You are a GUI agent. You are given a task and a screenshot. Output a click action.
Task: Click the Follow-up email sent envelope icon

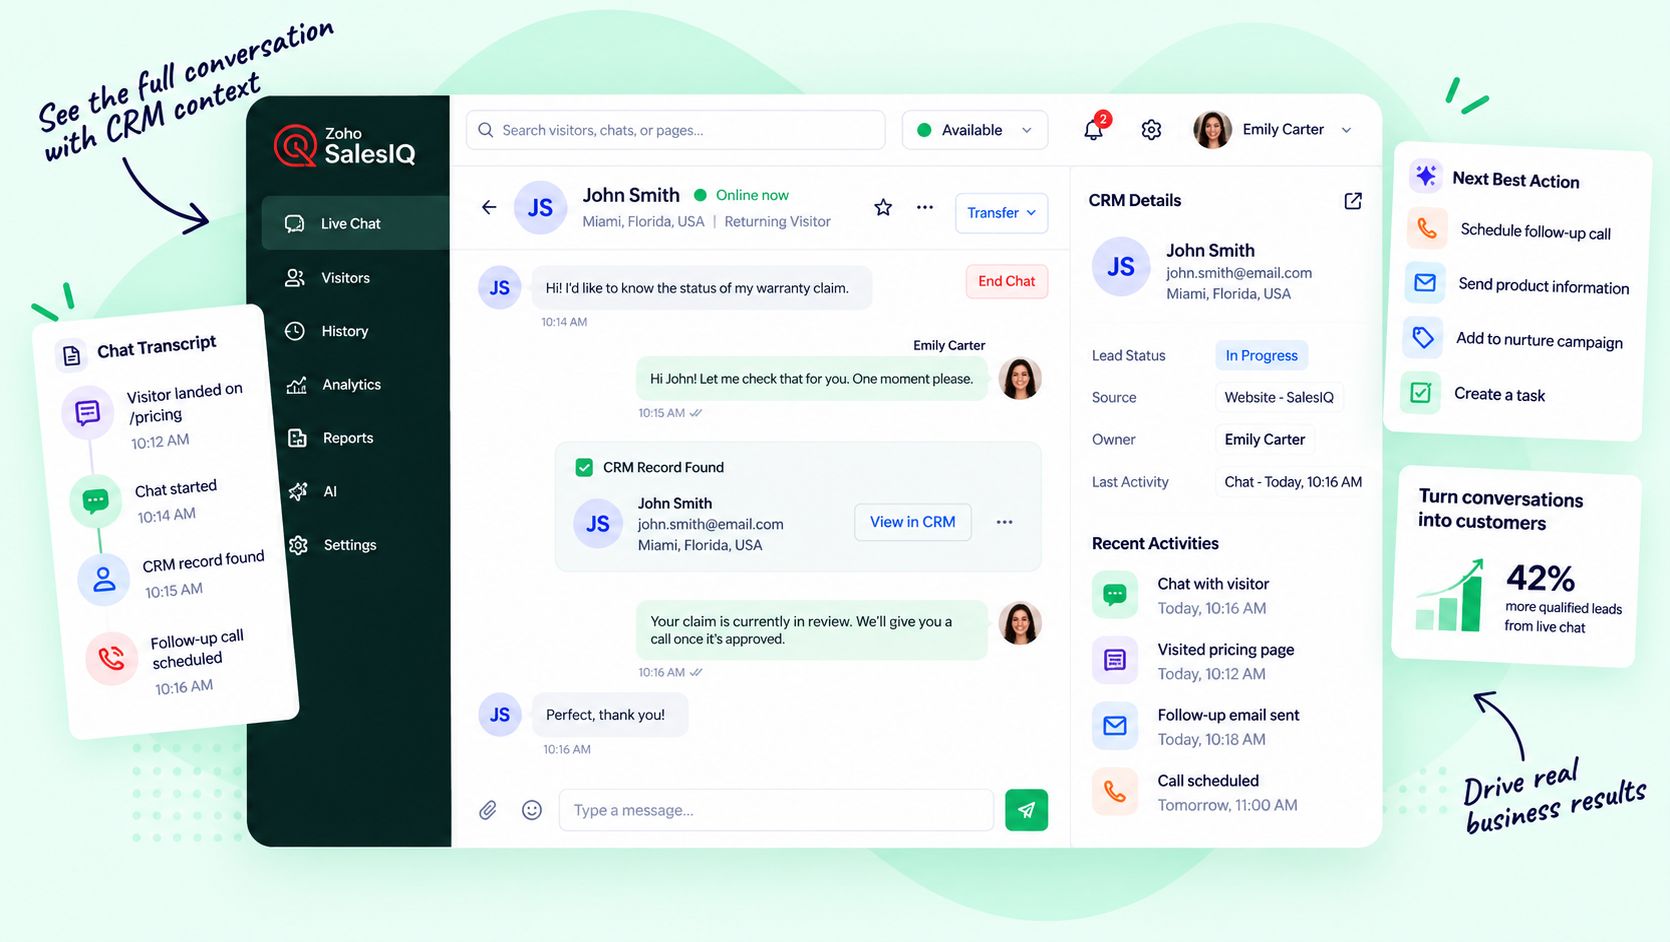click(x=1115, y=726)
